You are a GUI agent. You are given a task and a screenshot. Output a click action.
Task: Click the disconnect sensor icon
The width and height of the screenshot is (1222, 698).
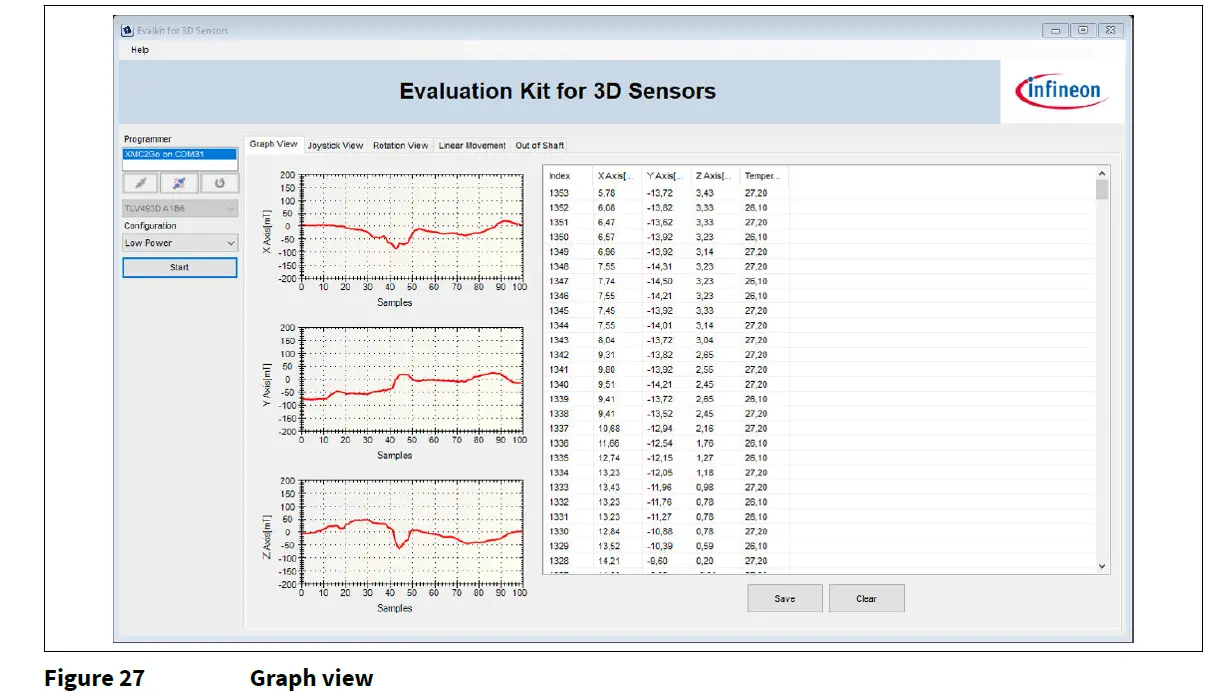point(180,183)
